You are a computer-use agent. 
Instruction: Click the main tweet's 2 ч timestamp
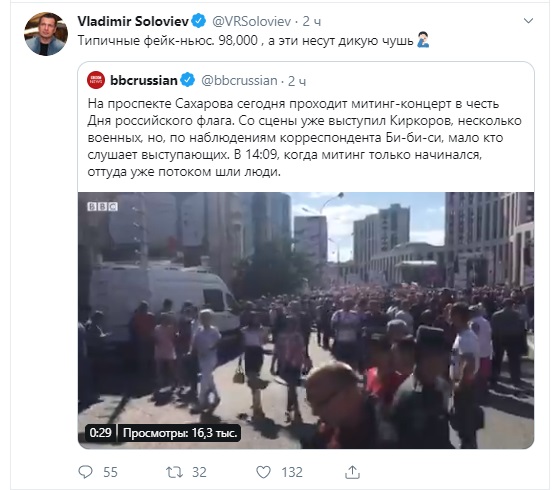[x=312, y=22]
